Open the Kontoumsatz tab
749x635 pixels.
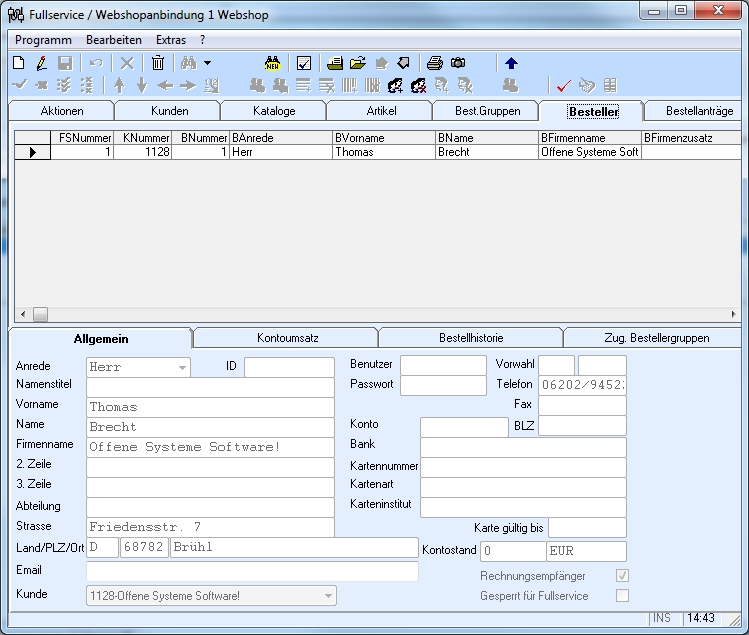[x=287, y=338]
